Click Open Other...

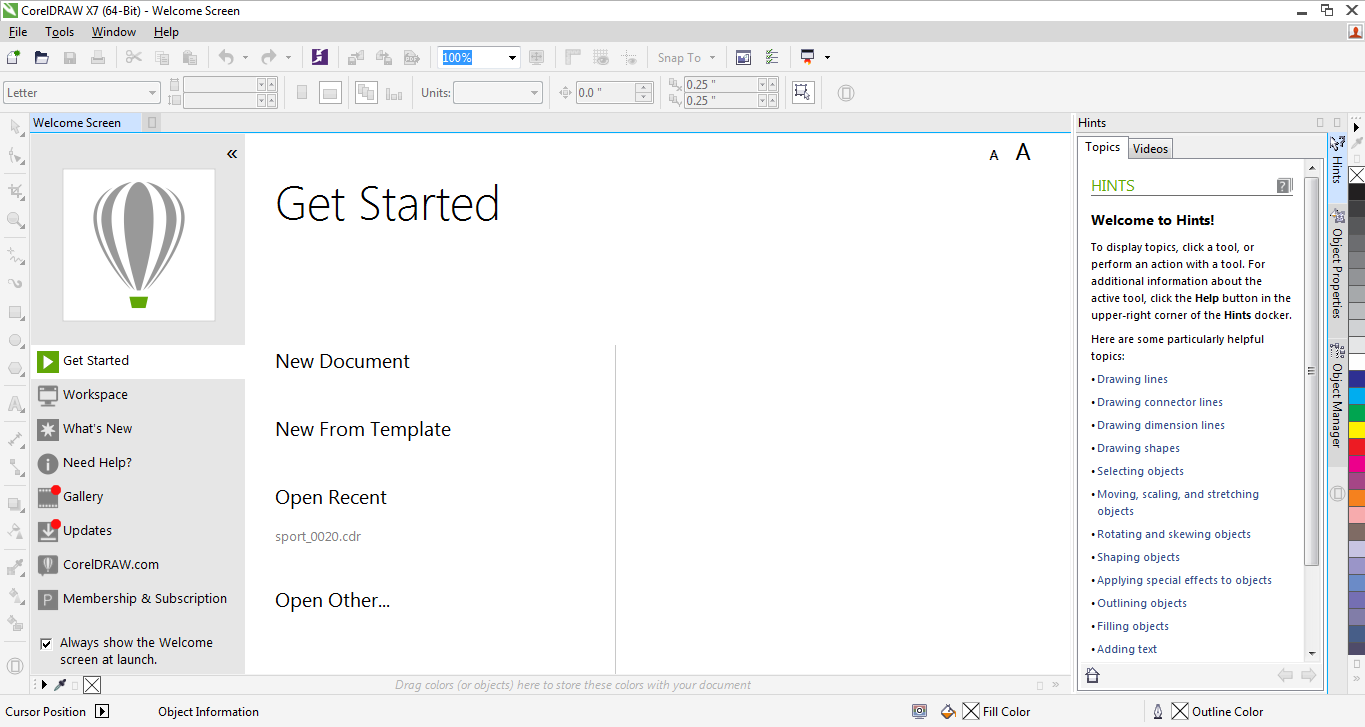tap(333, 601)
